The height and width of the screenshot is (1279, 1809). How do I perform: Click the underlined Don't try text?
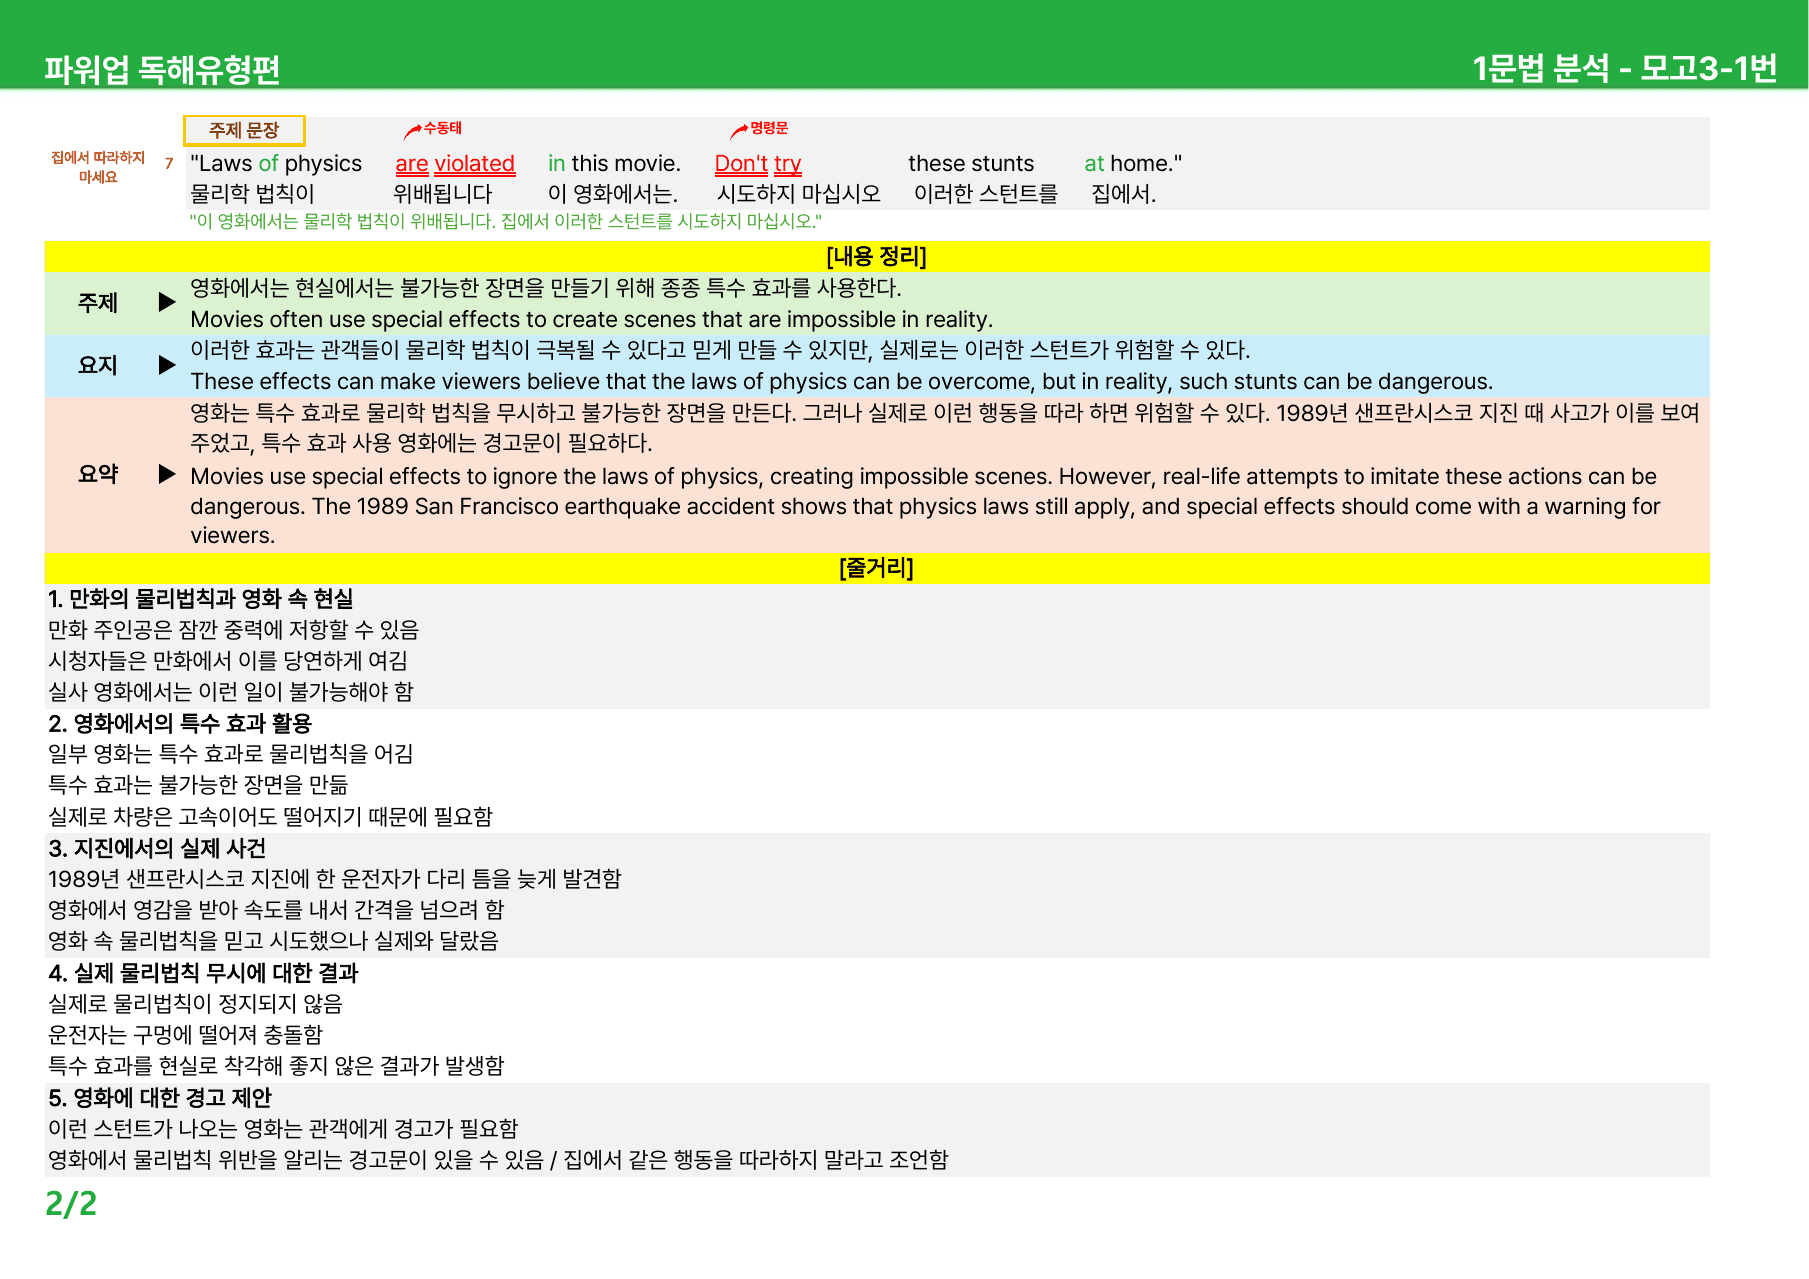[x=758, y=163]
